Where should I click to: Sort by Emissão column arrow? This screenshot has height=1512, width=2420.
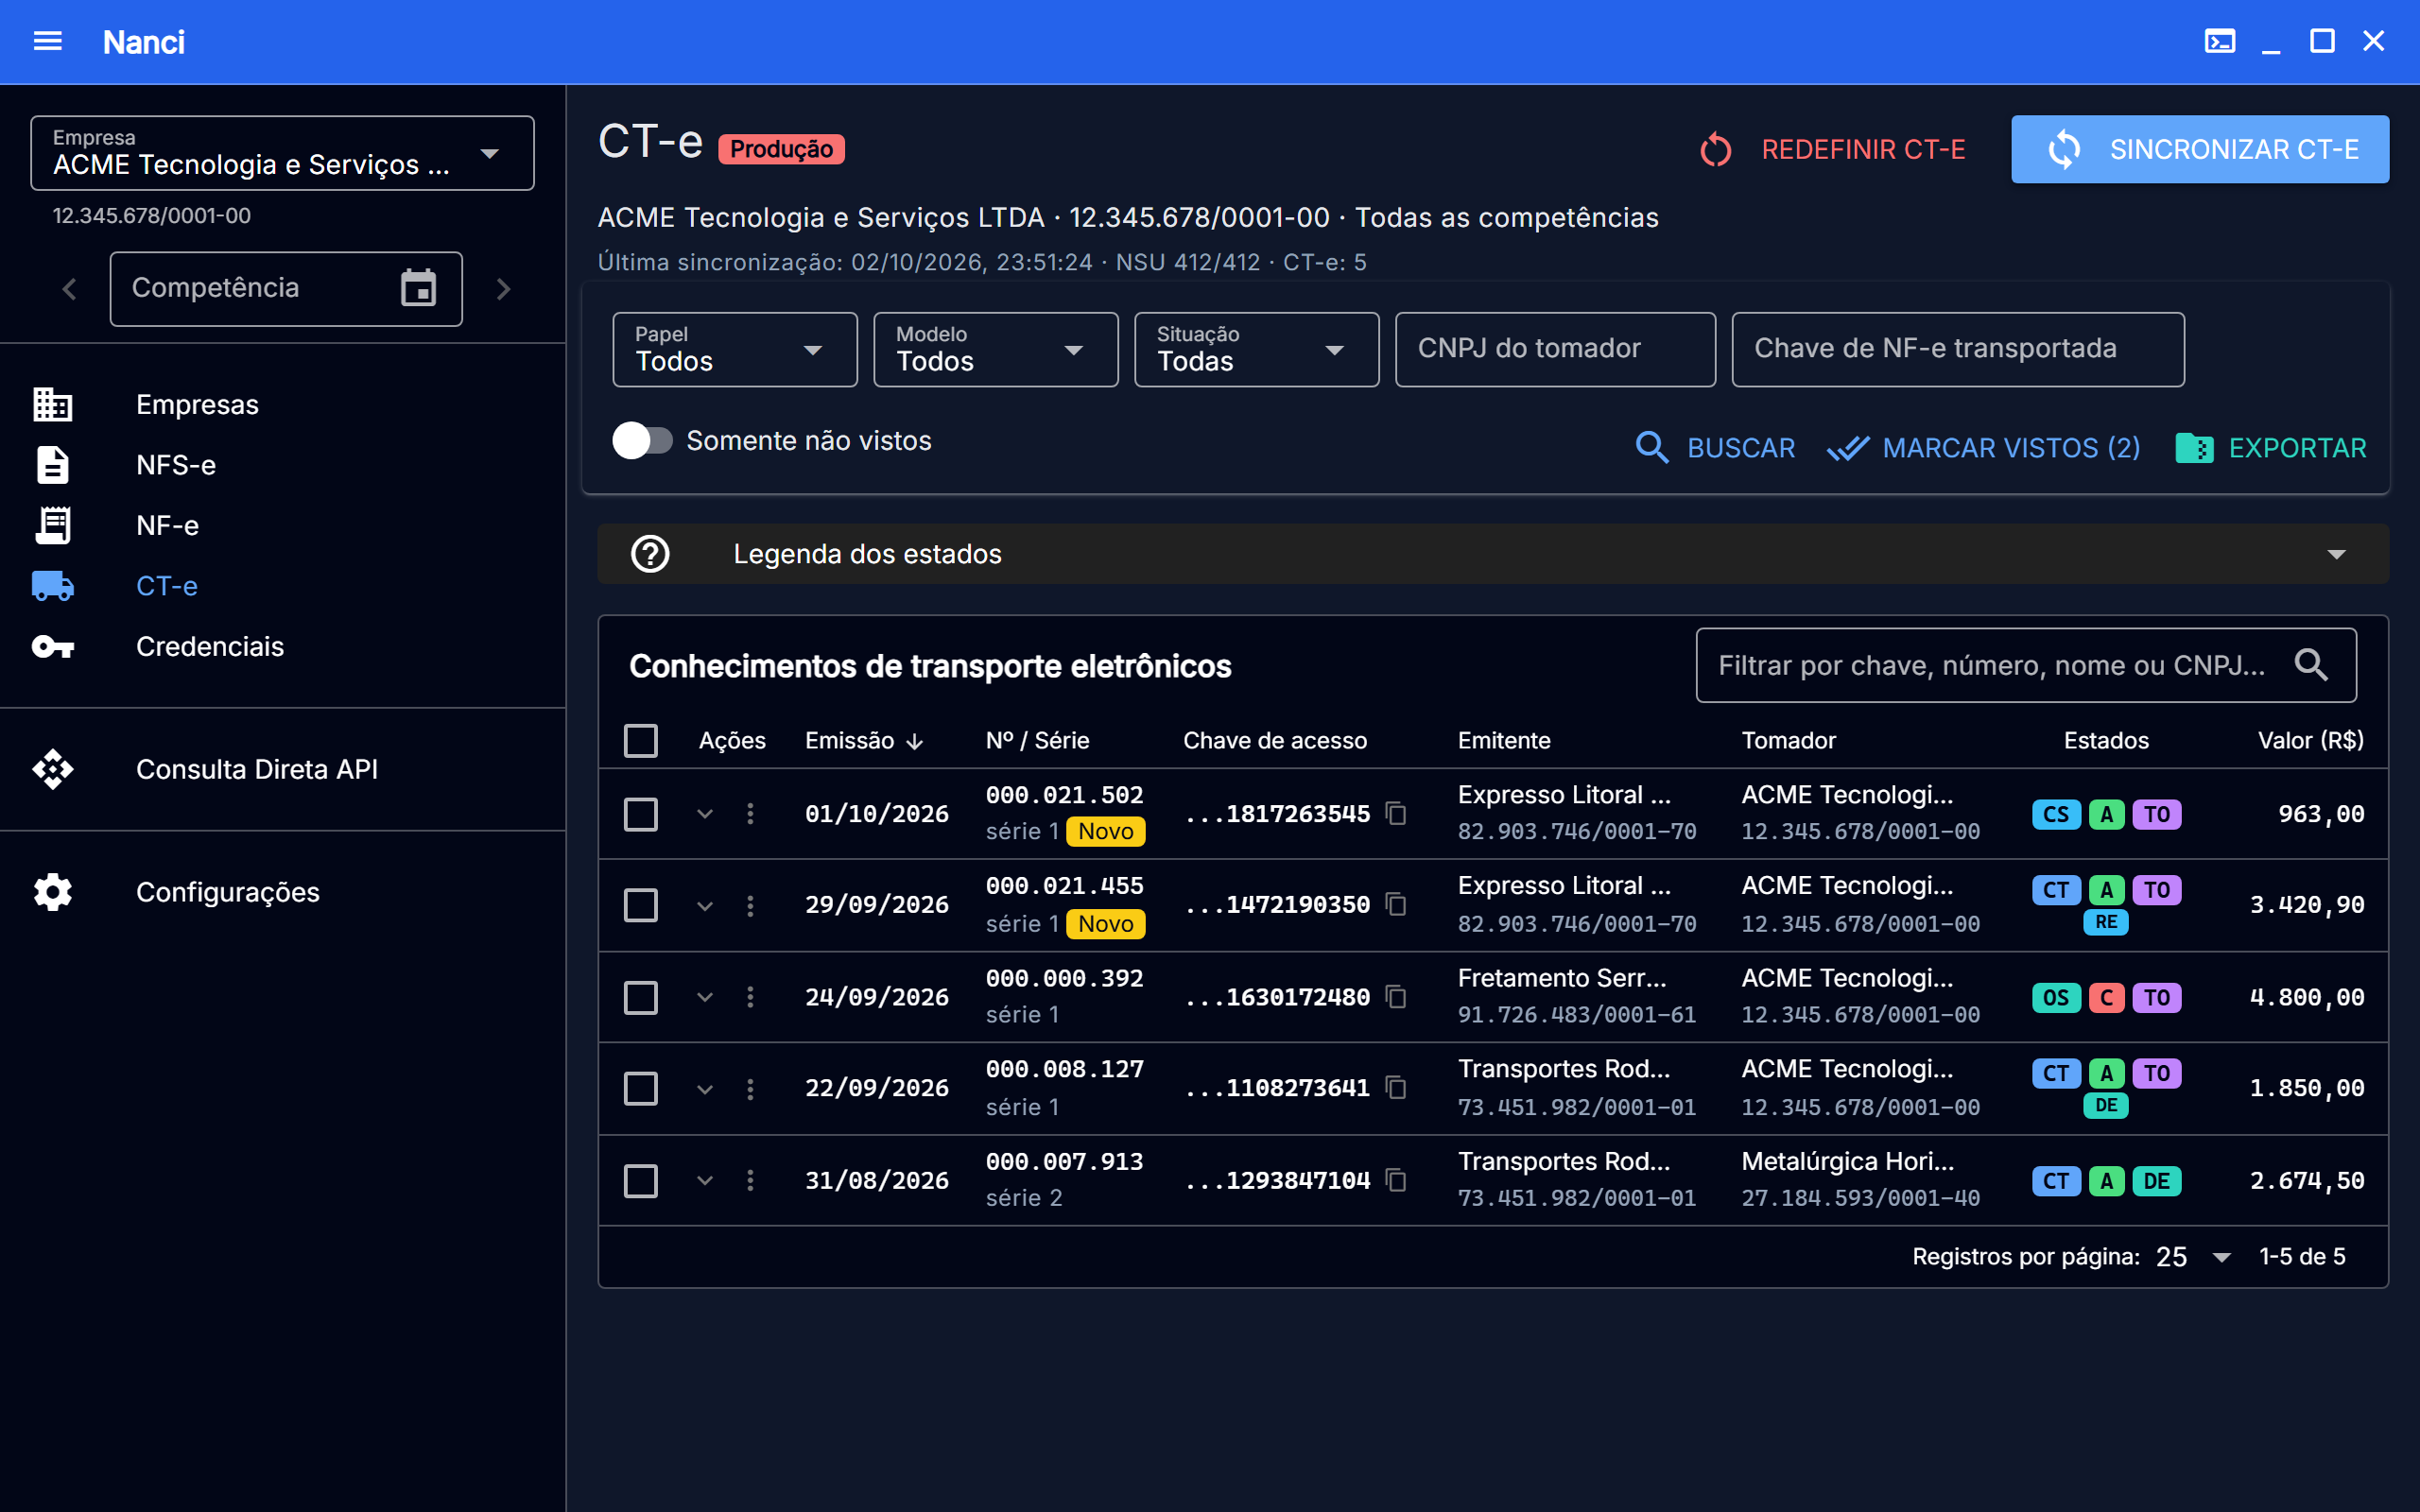tap(914, 742)
